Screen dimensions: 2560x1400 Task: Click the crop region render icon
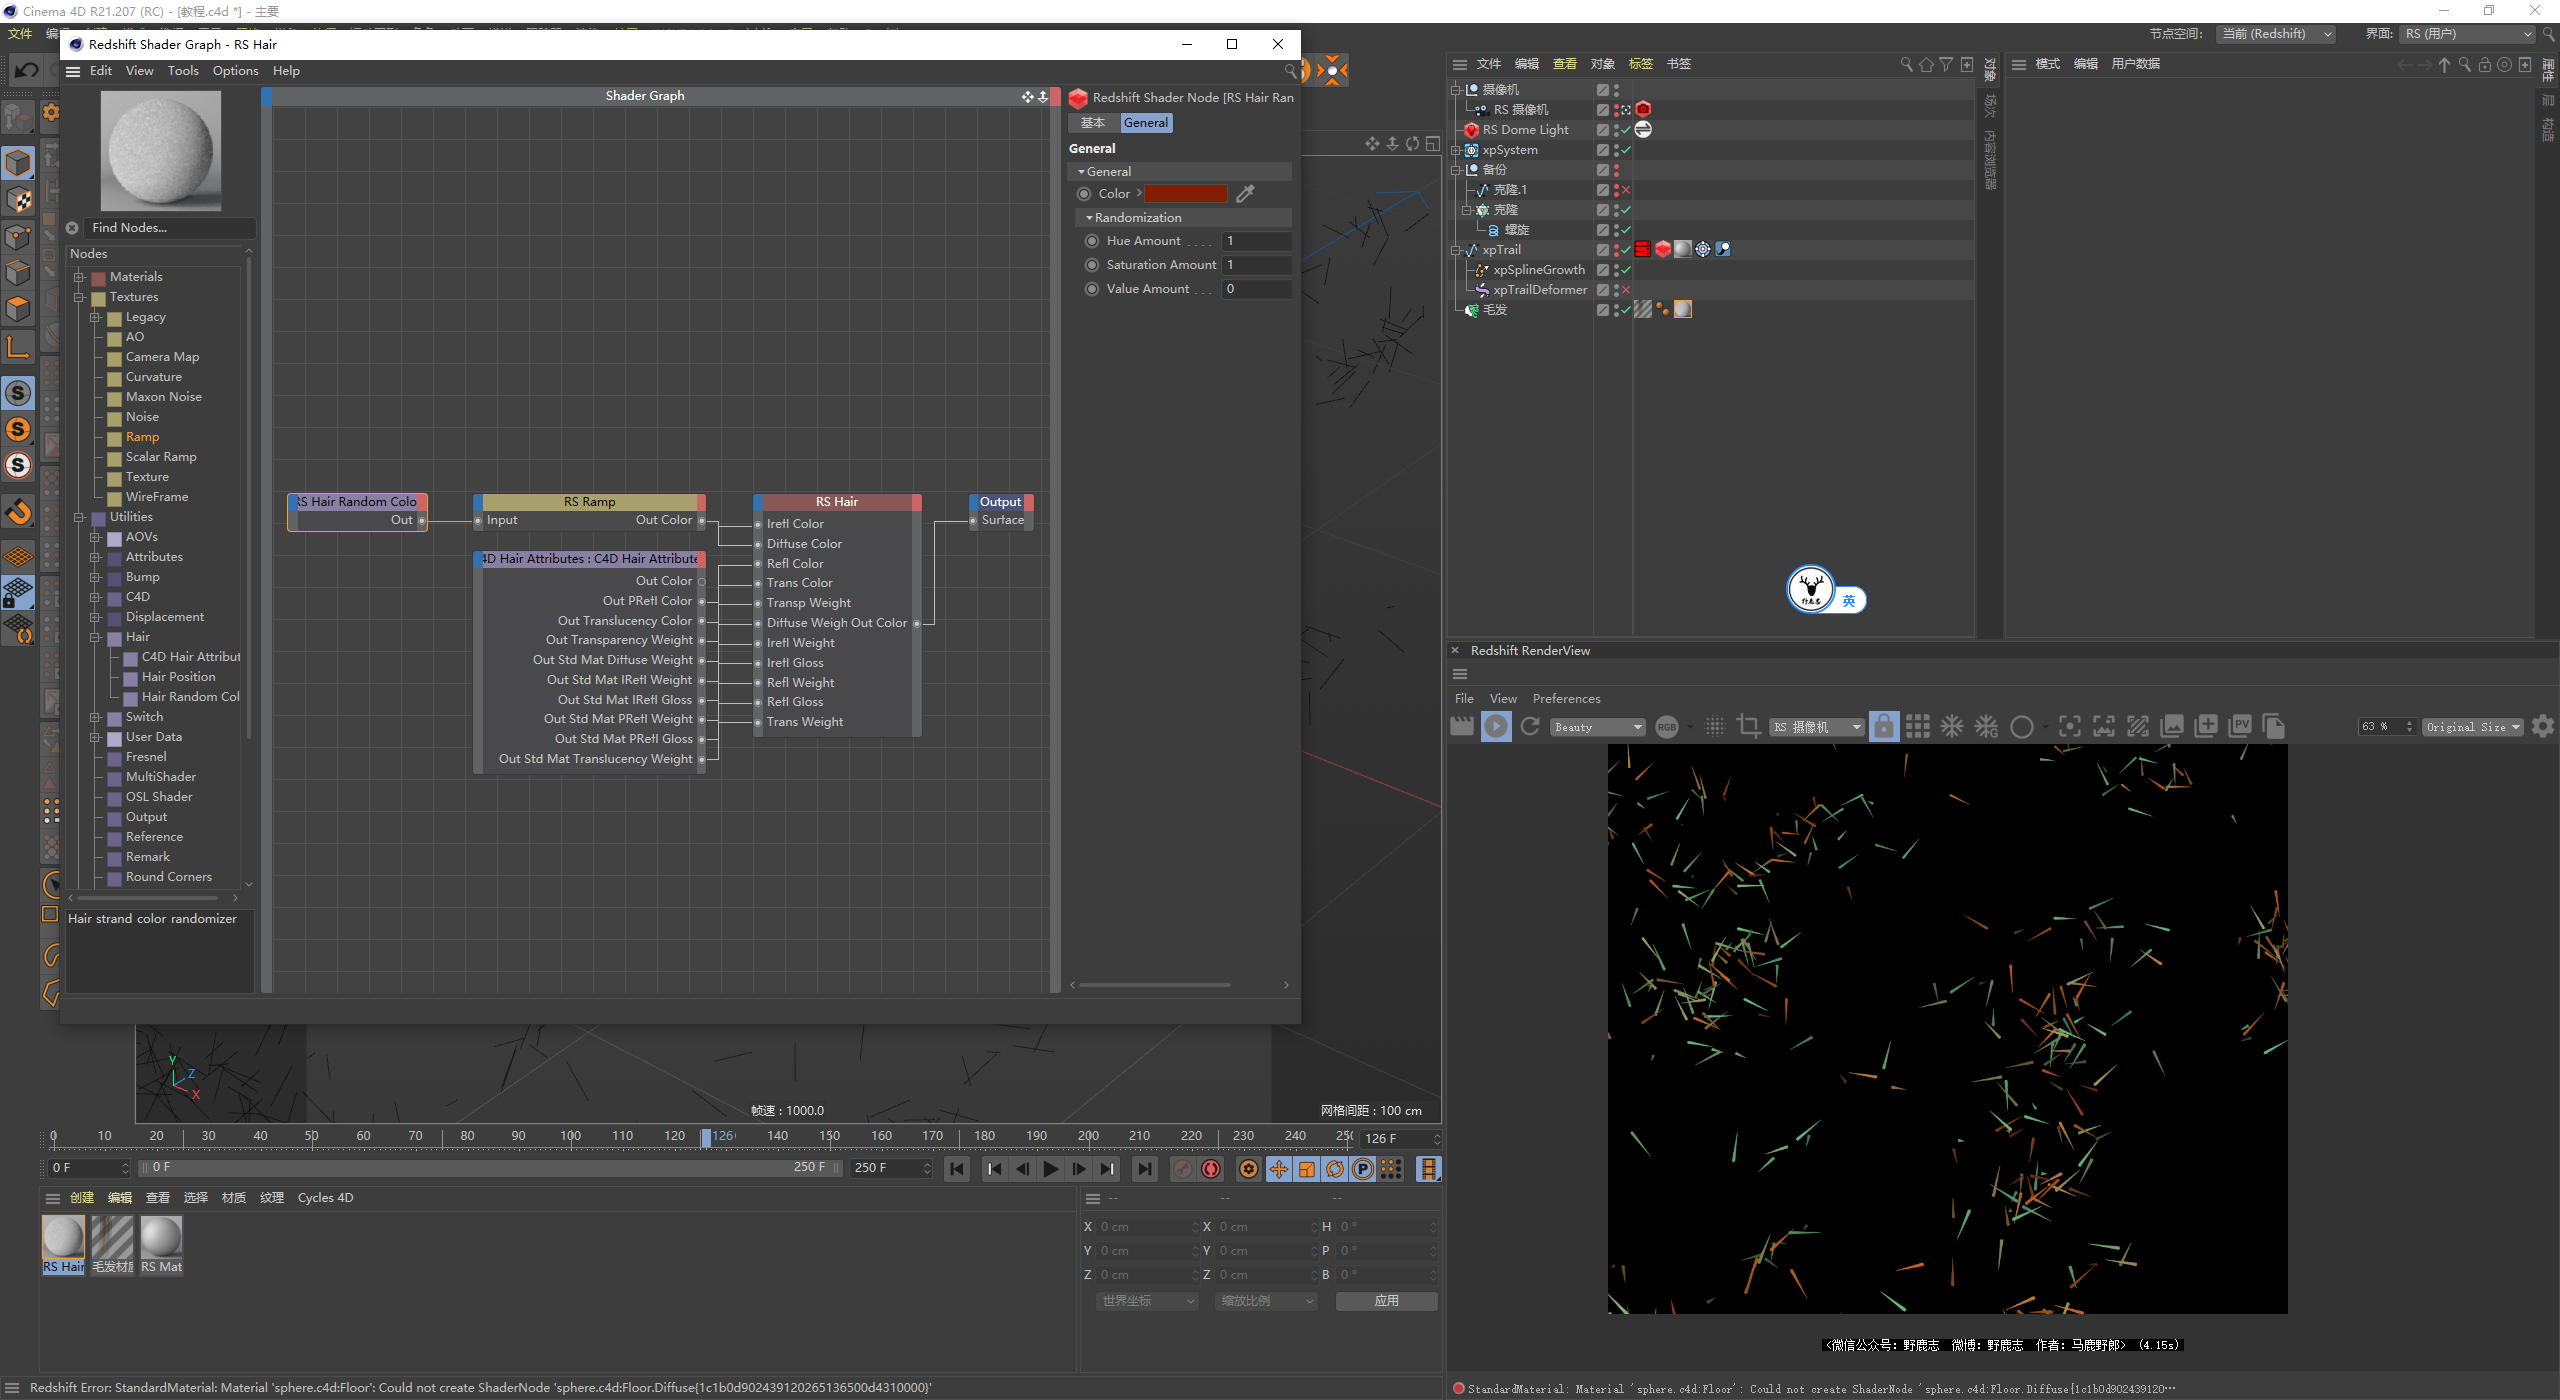point(1748,727)
